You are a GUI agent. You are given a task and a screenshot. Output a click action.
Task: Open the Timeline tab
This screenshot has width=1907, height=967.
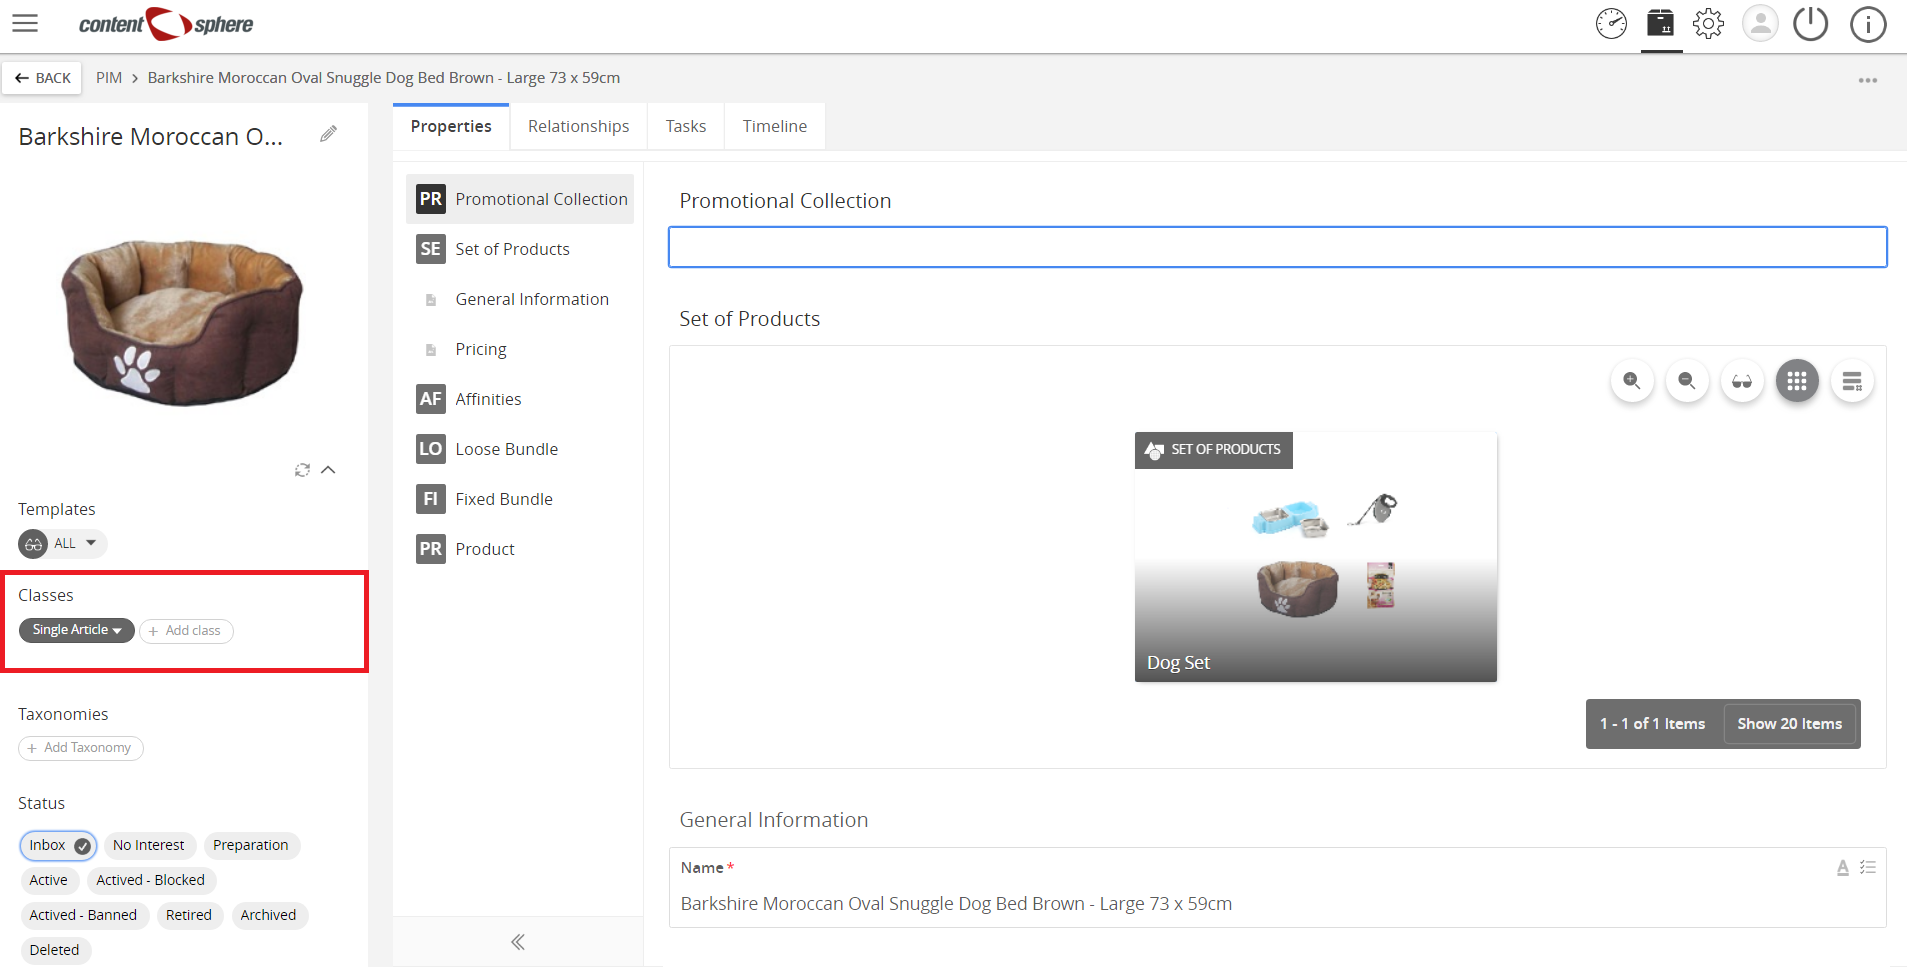pos(775,126)
